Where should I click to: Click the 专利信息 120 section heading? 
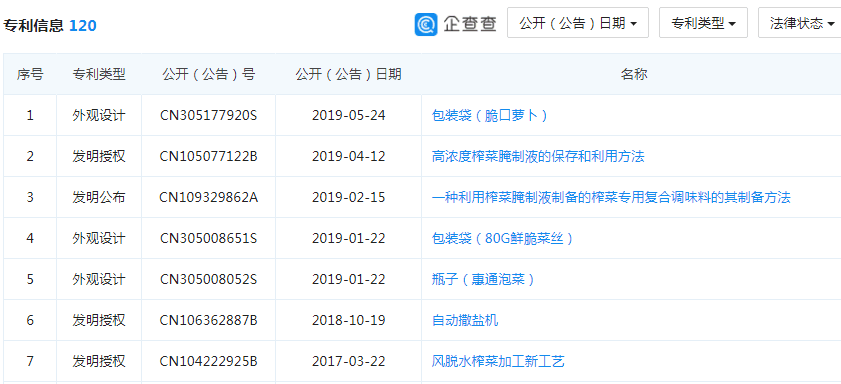(50, 25)
